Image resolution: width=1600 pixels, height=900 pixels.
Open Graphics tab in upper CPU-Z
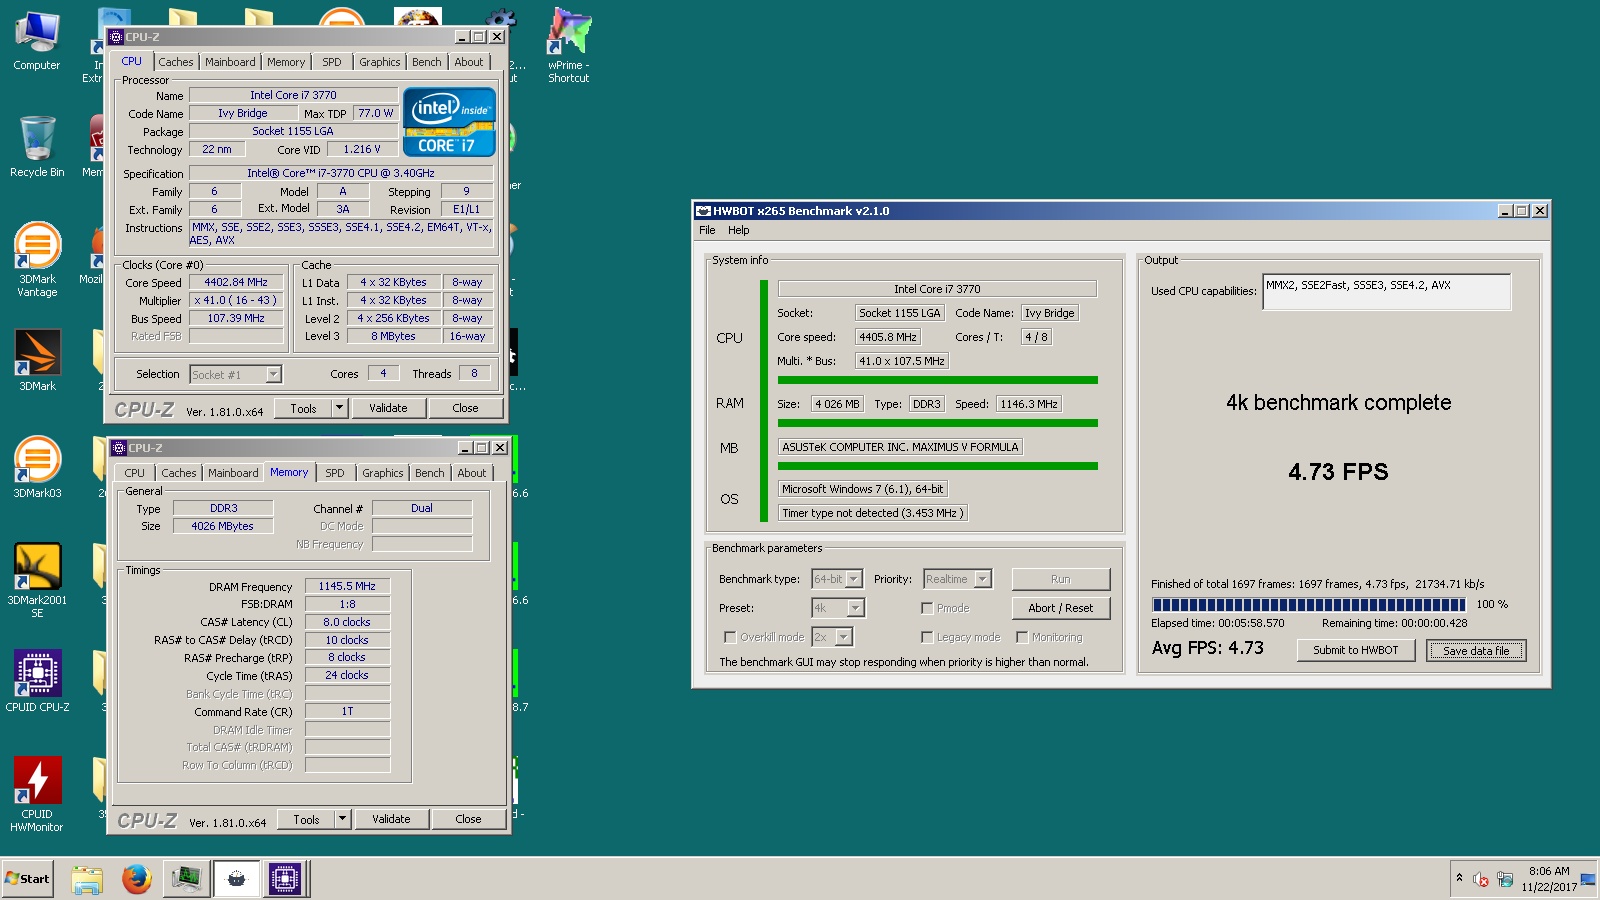pyautogui.click(x=380, y=62)
